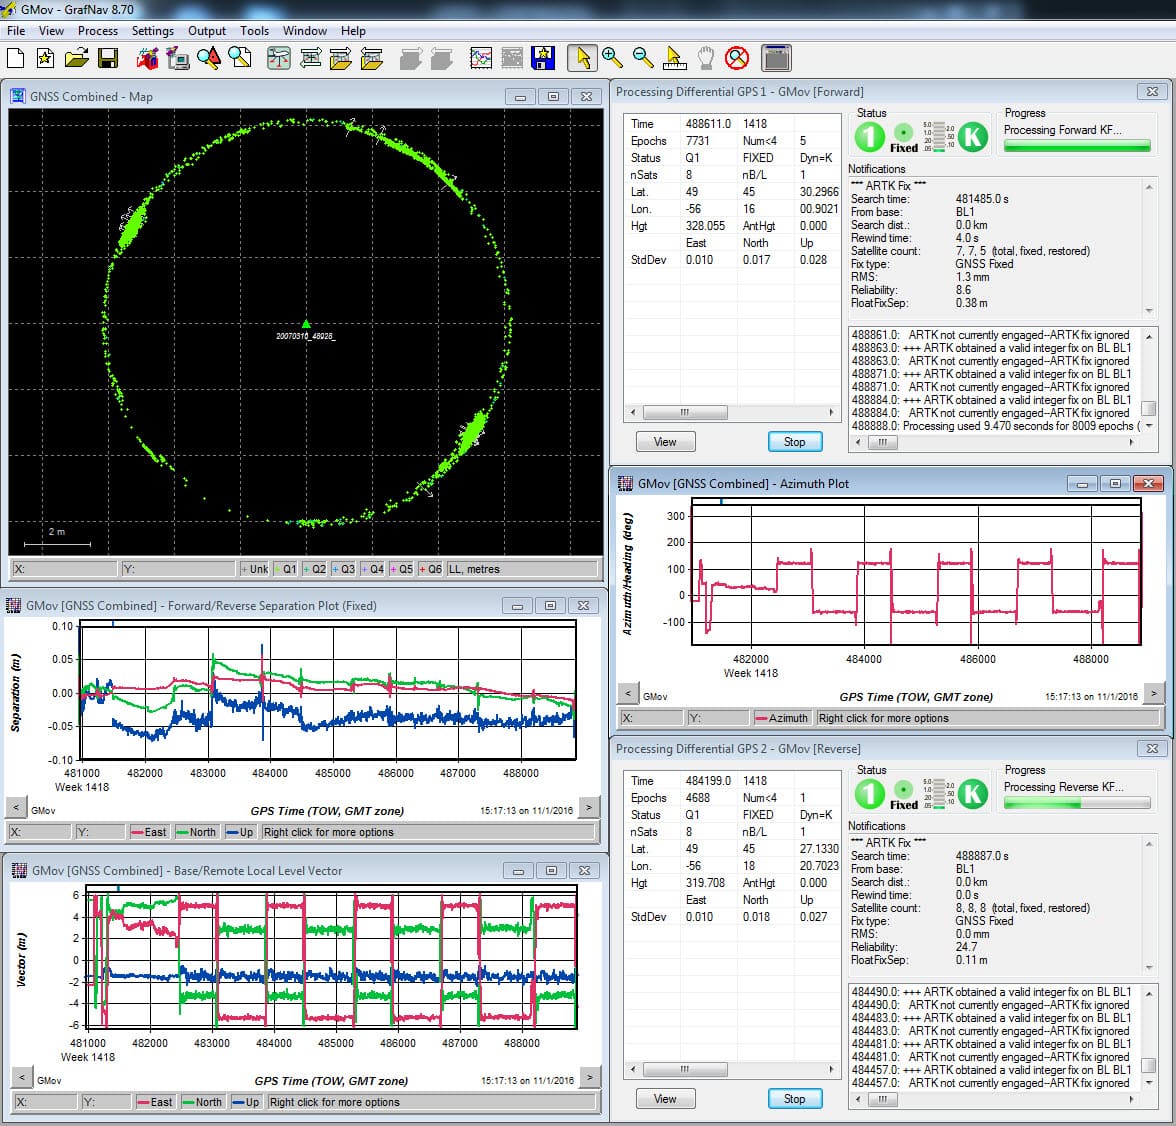The image size is (1176, 1126).
Task: Select the distance measure ruler tool
Action: 674,58
